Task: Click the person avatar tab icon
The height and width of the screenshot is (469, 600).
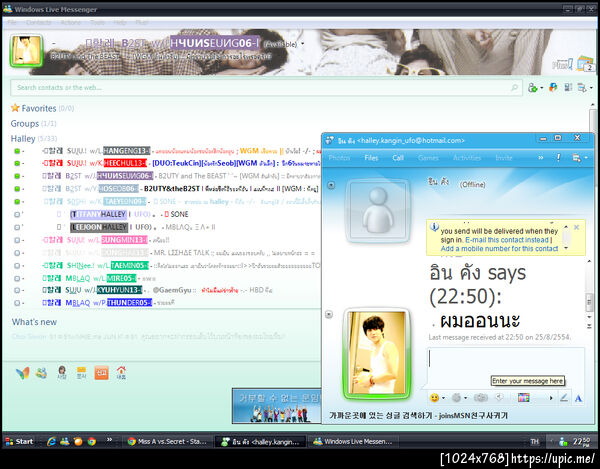Action: click(62, 372)
